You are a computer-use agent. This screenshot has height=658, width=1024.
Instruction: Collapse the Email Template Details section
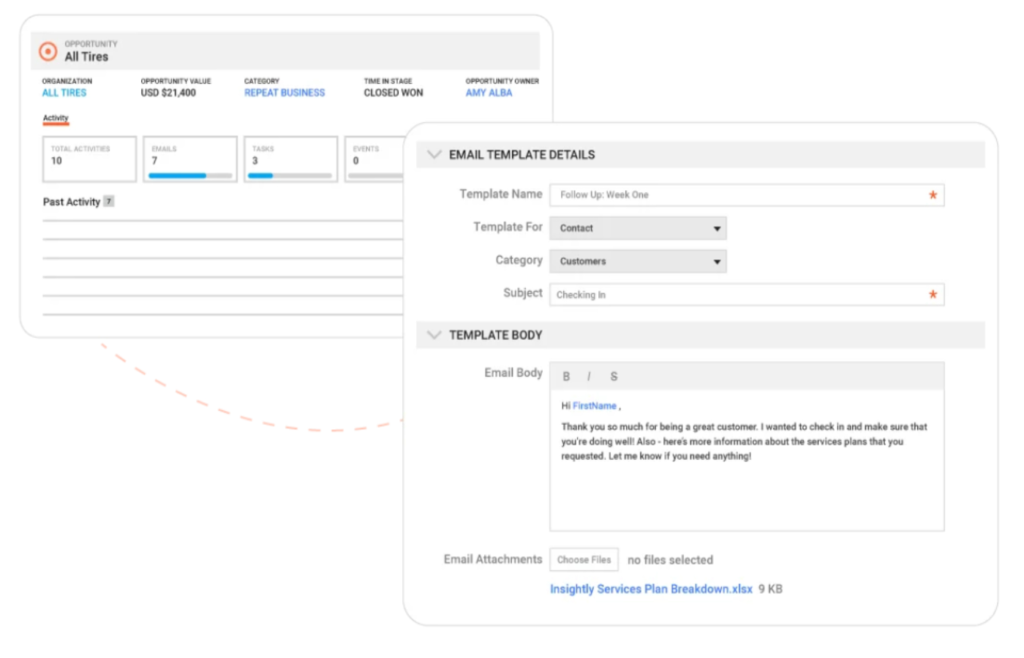(434, 154)
